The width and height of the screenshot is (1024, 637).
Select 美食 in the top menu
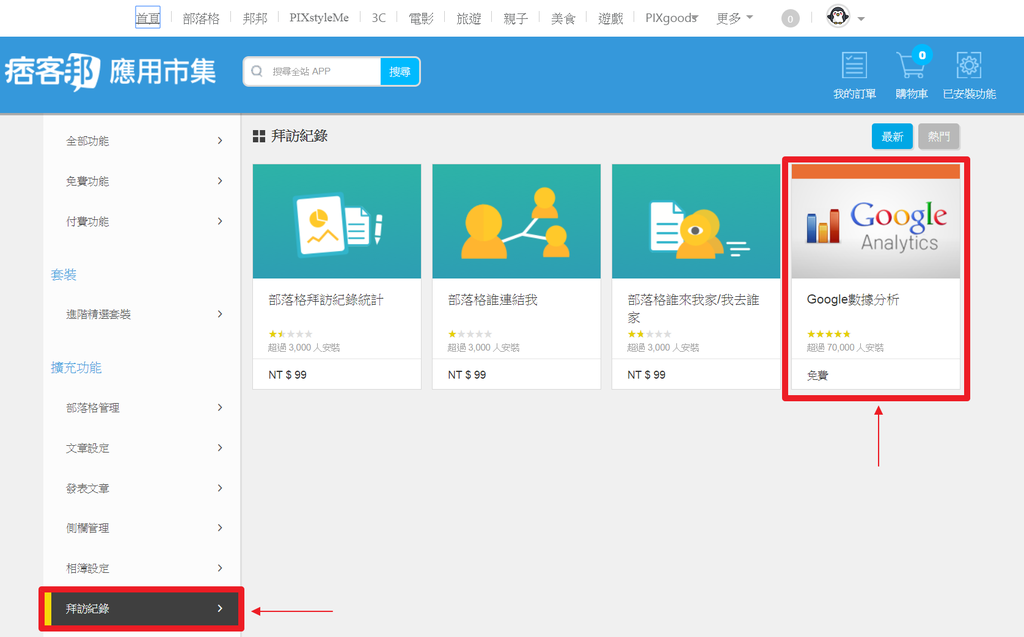[x=563, y=17]
